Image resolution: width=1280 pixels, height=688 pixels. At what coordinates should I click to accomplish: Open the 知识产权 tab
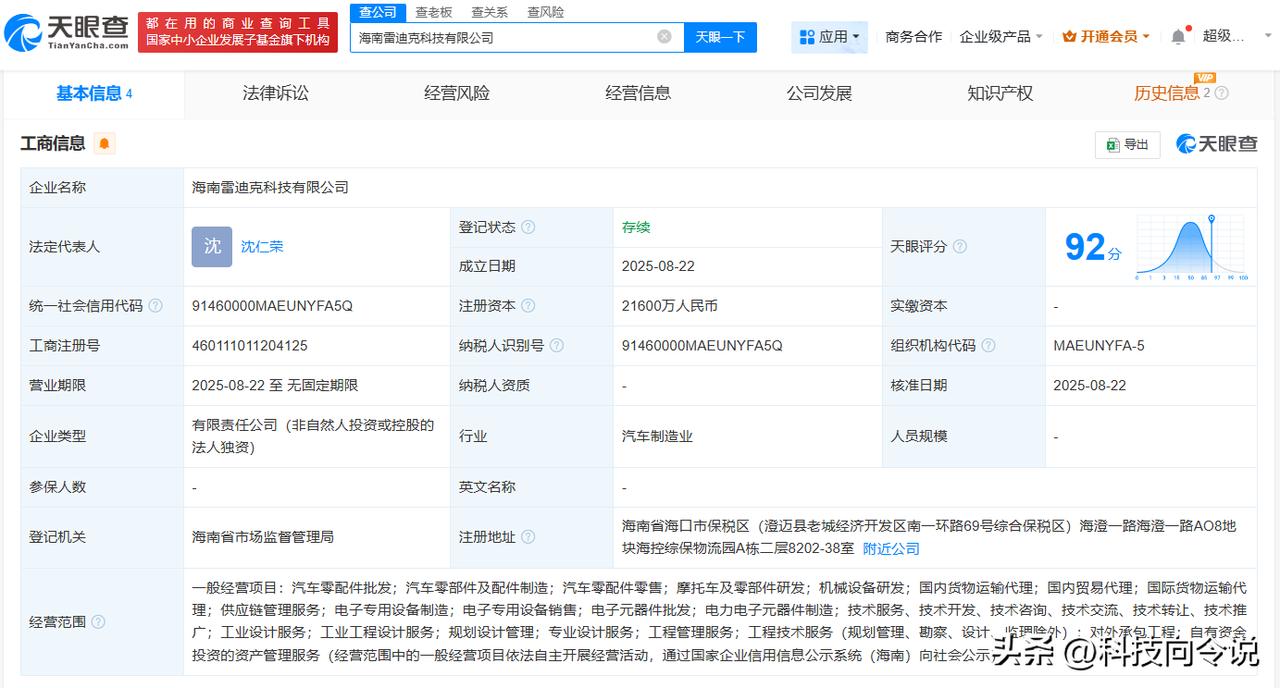coord(1000,93)
